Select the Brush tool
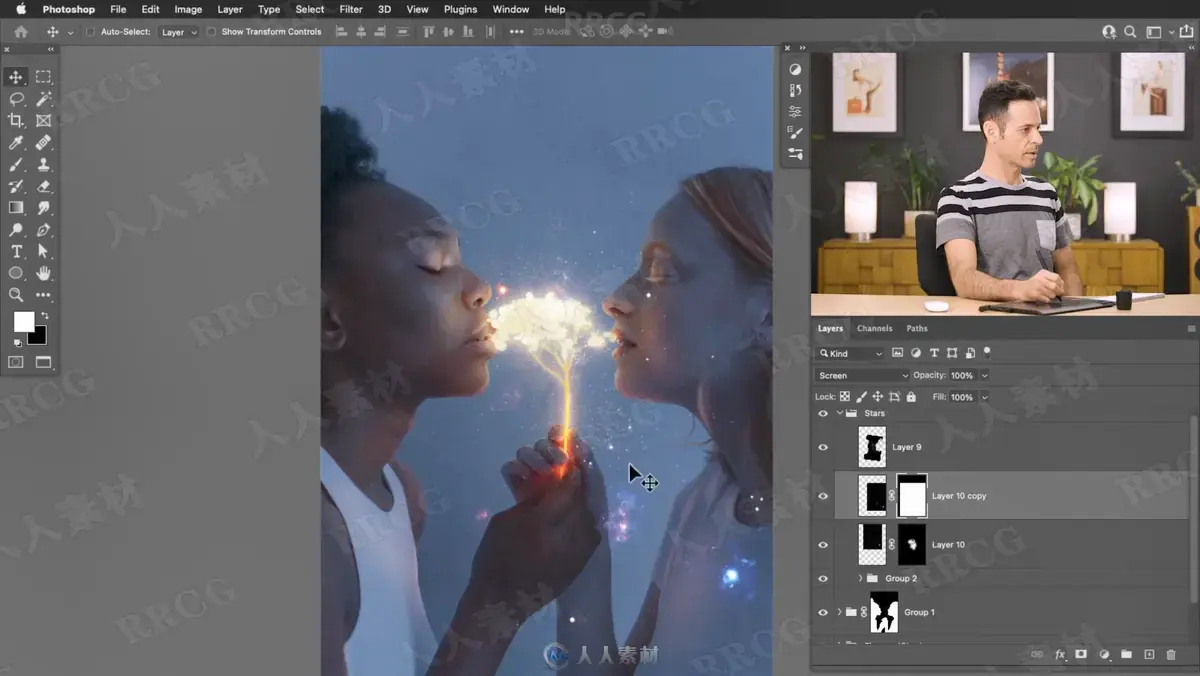This screenshot has width=1200, height=676. coord(16,165)
